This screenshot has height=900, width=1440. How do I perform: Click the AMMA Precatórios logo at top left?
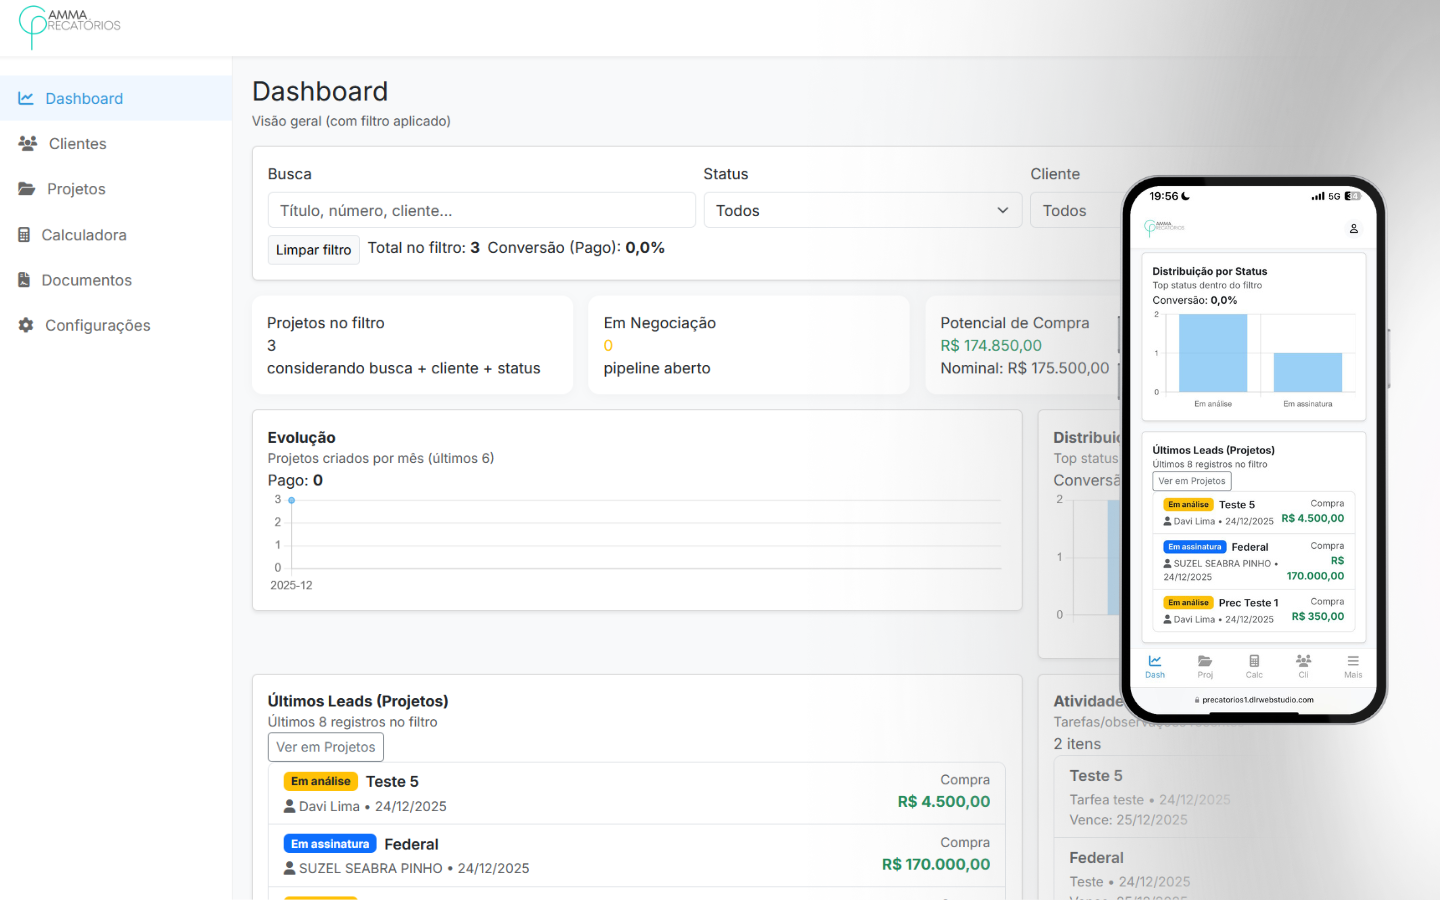coord(69,25)
